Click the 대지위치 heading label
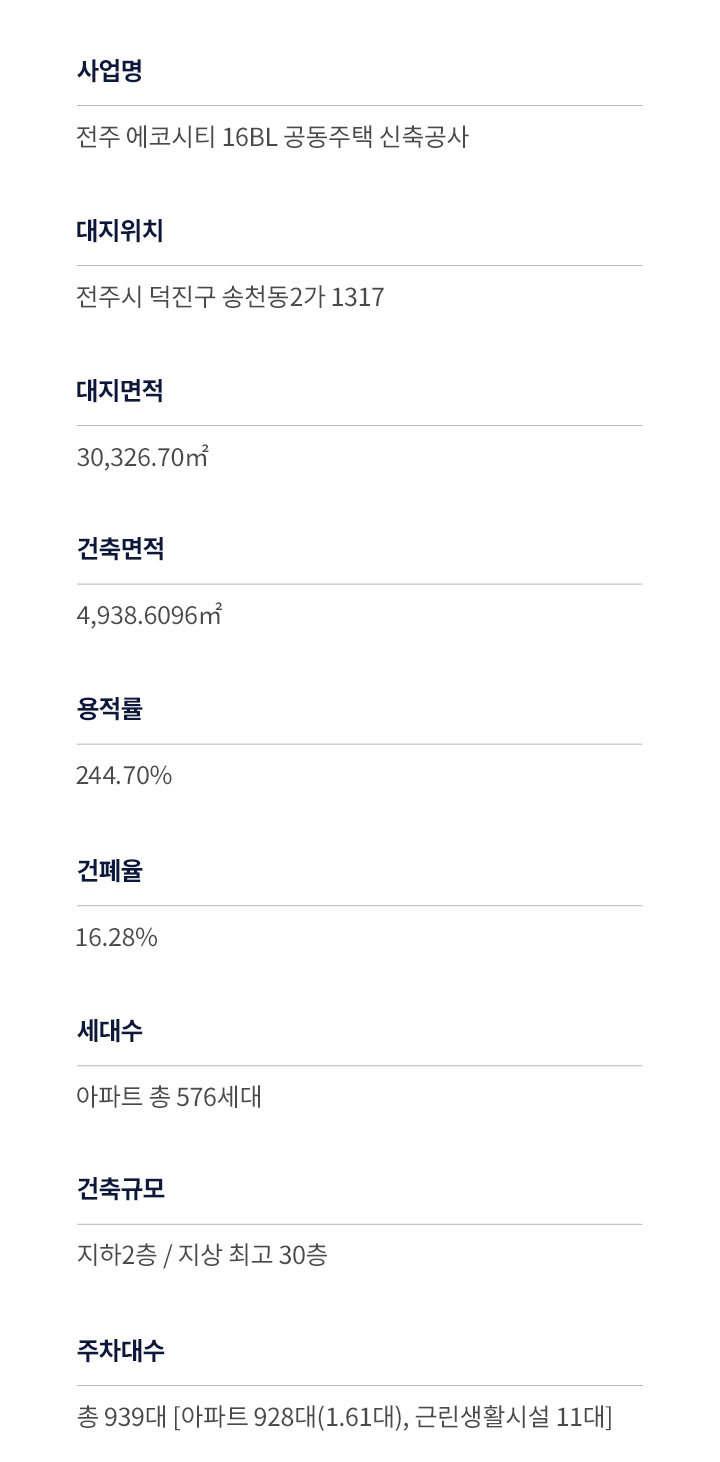 [x=120, y=231]
